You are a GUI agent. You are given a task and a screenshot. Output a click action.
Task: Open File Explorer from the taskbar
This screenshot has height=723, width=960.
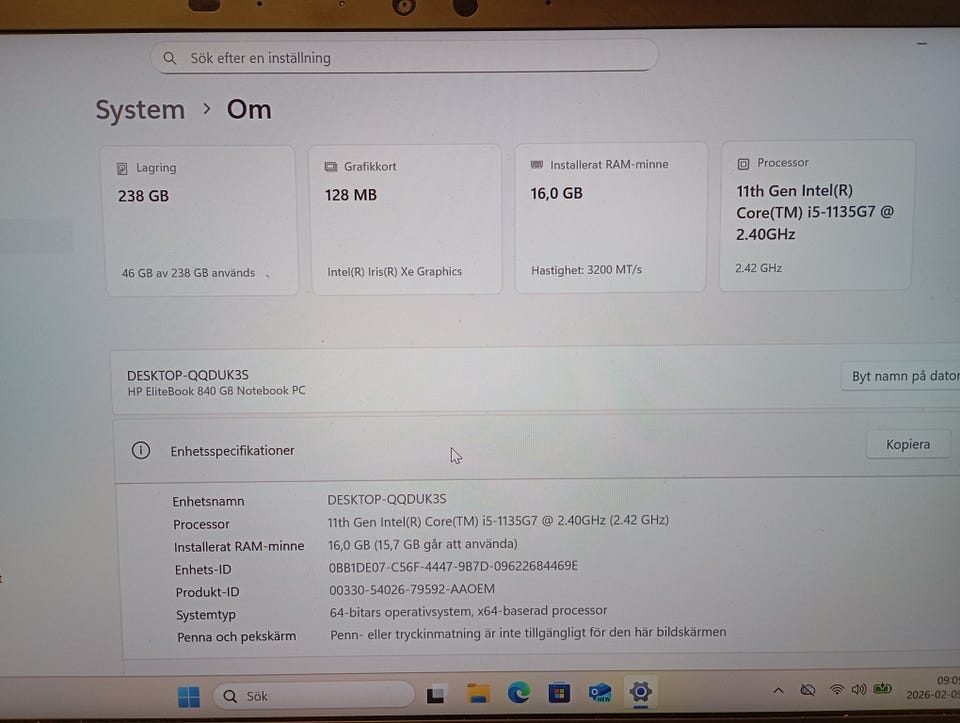478,694
